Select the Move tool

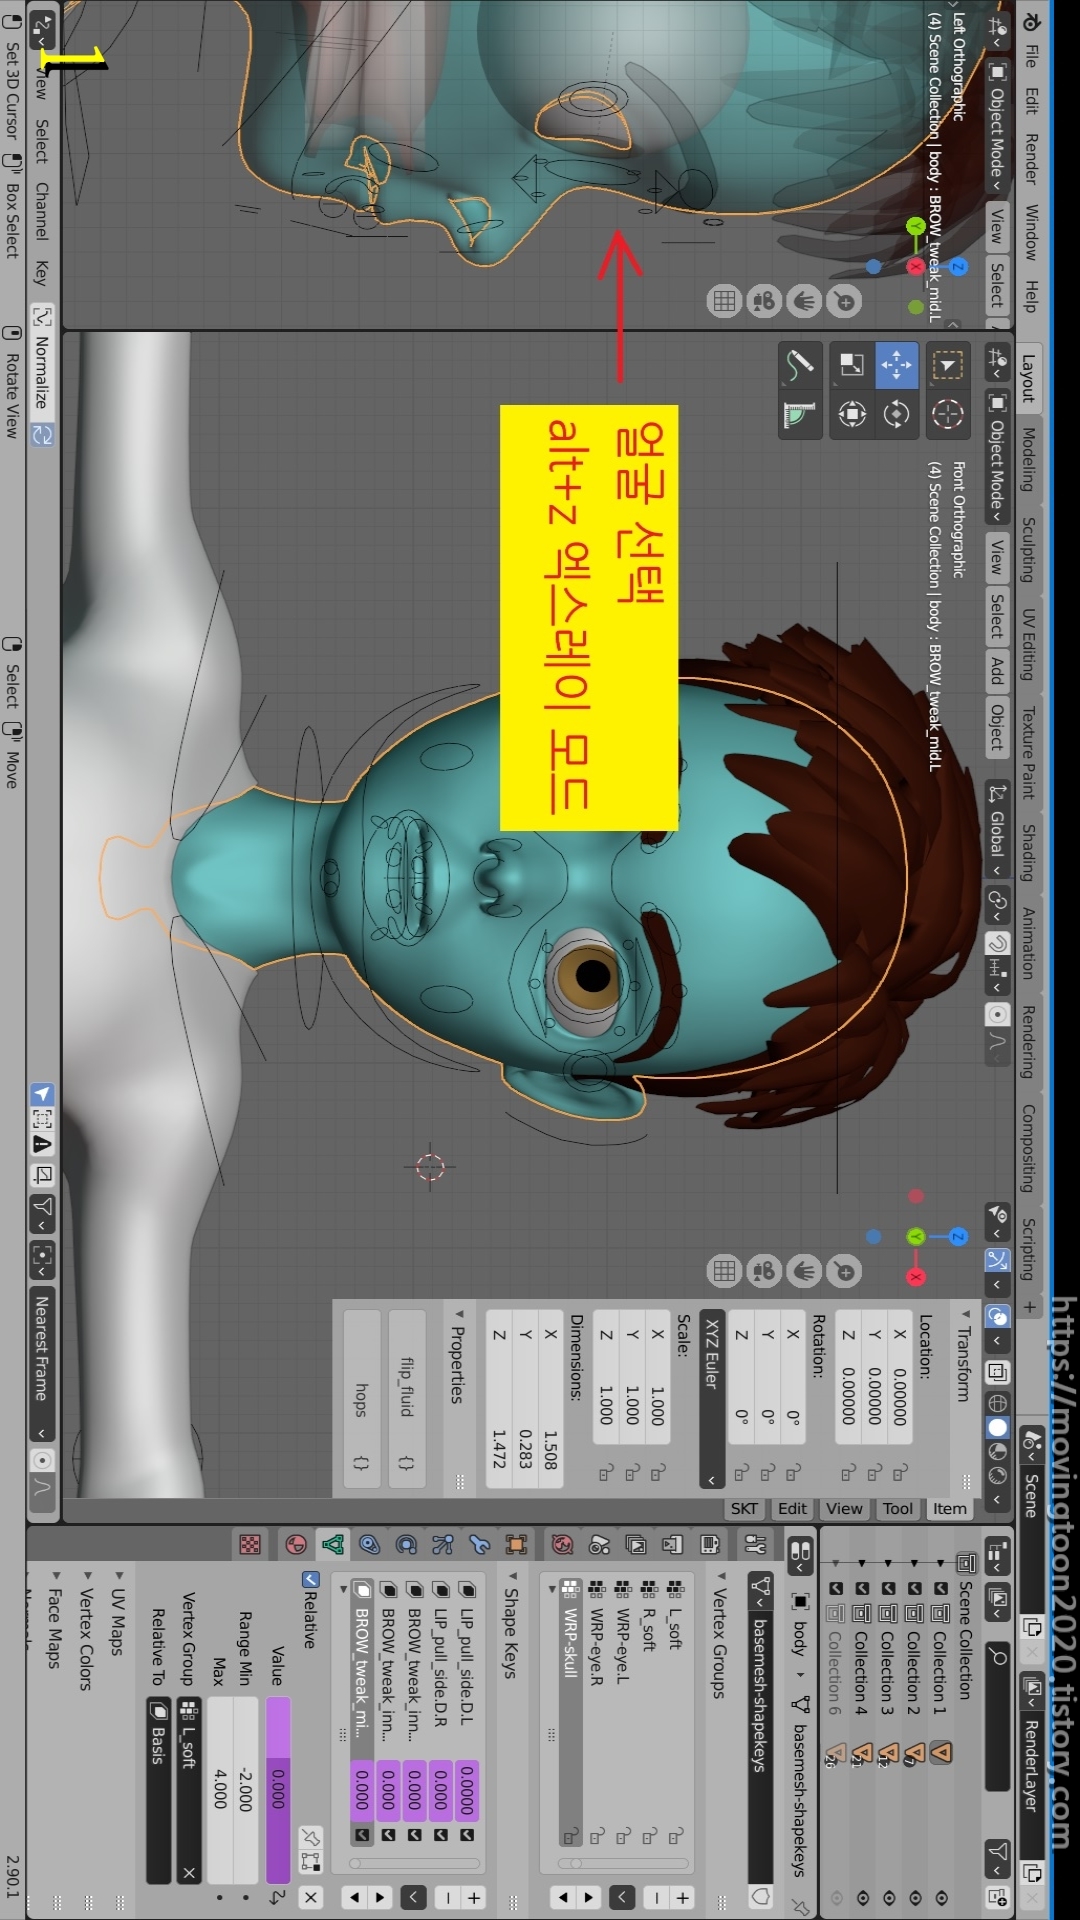(897, 365)
